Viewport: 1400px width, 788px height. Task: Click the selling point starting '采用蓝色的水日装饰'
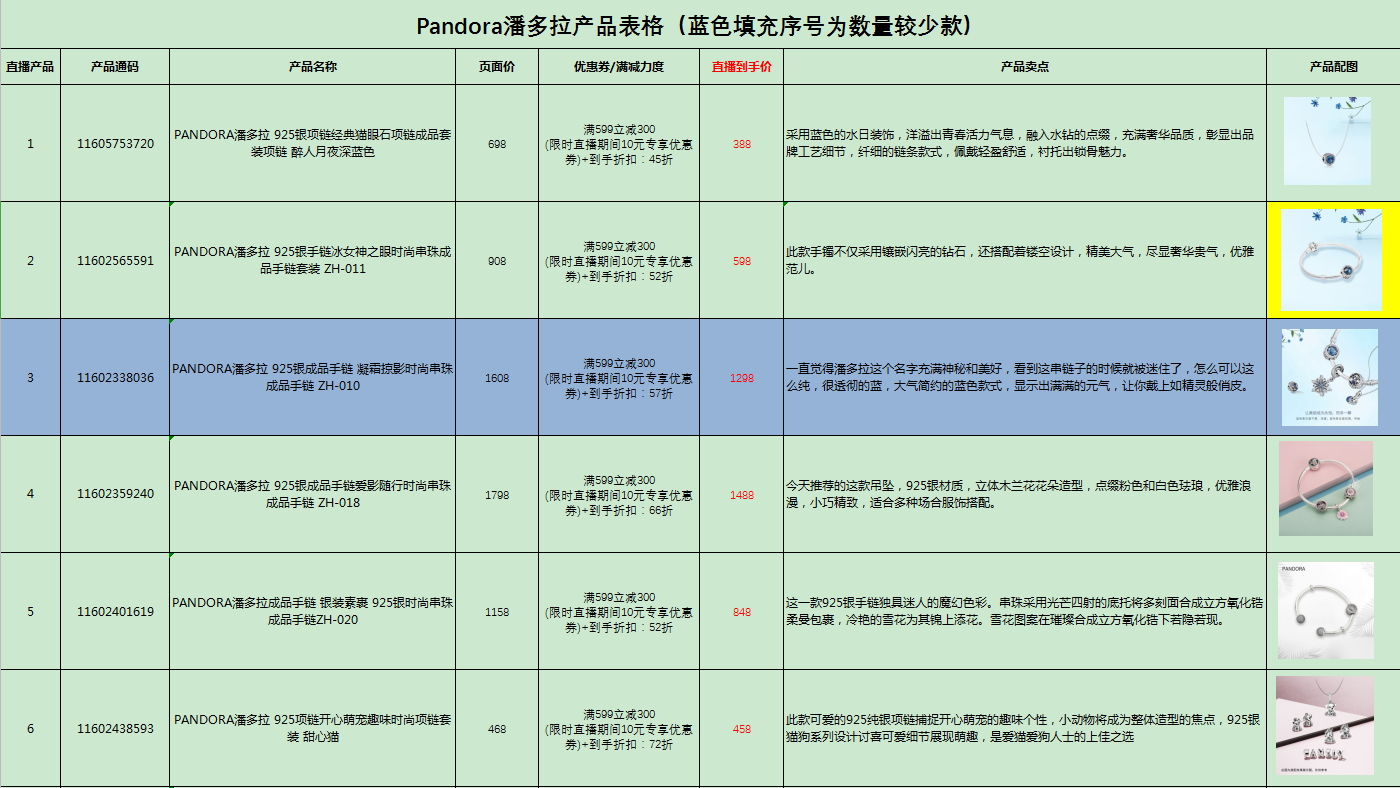tap(1025, 143)
